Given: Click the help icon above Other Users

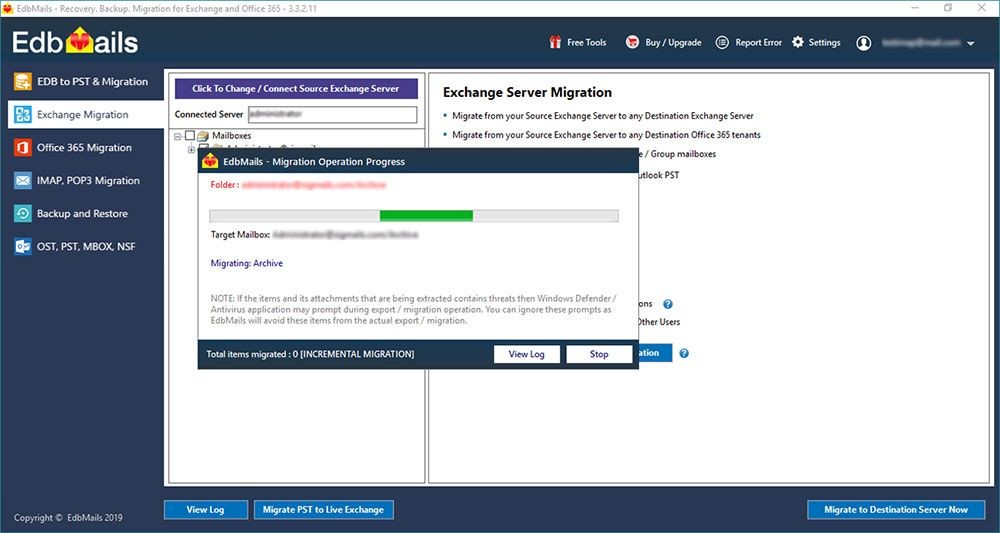Looking at the screenshot, I should (x=668, y=304).
